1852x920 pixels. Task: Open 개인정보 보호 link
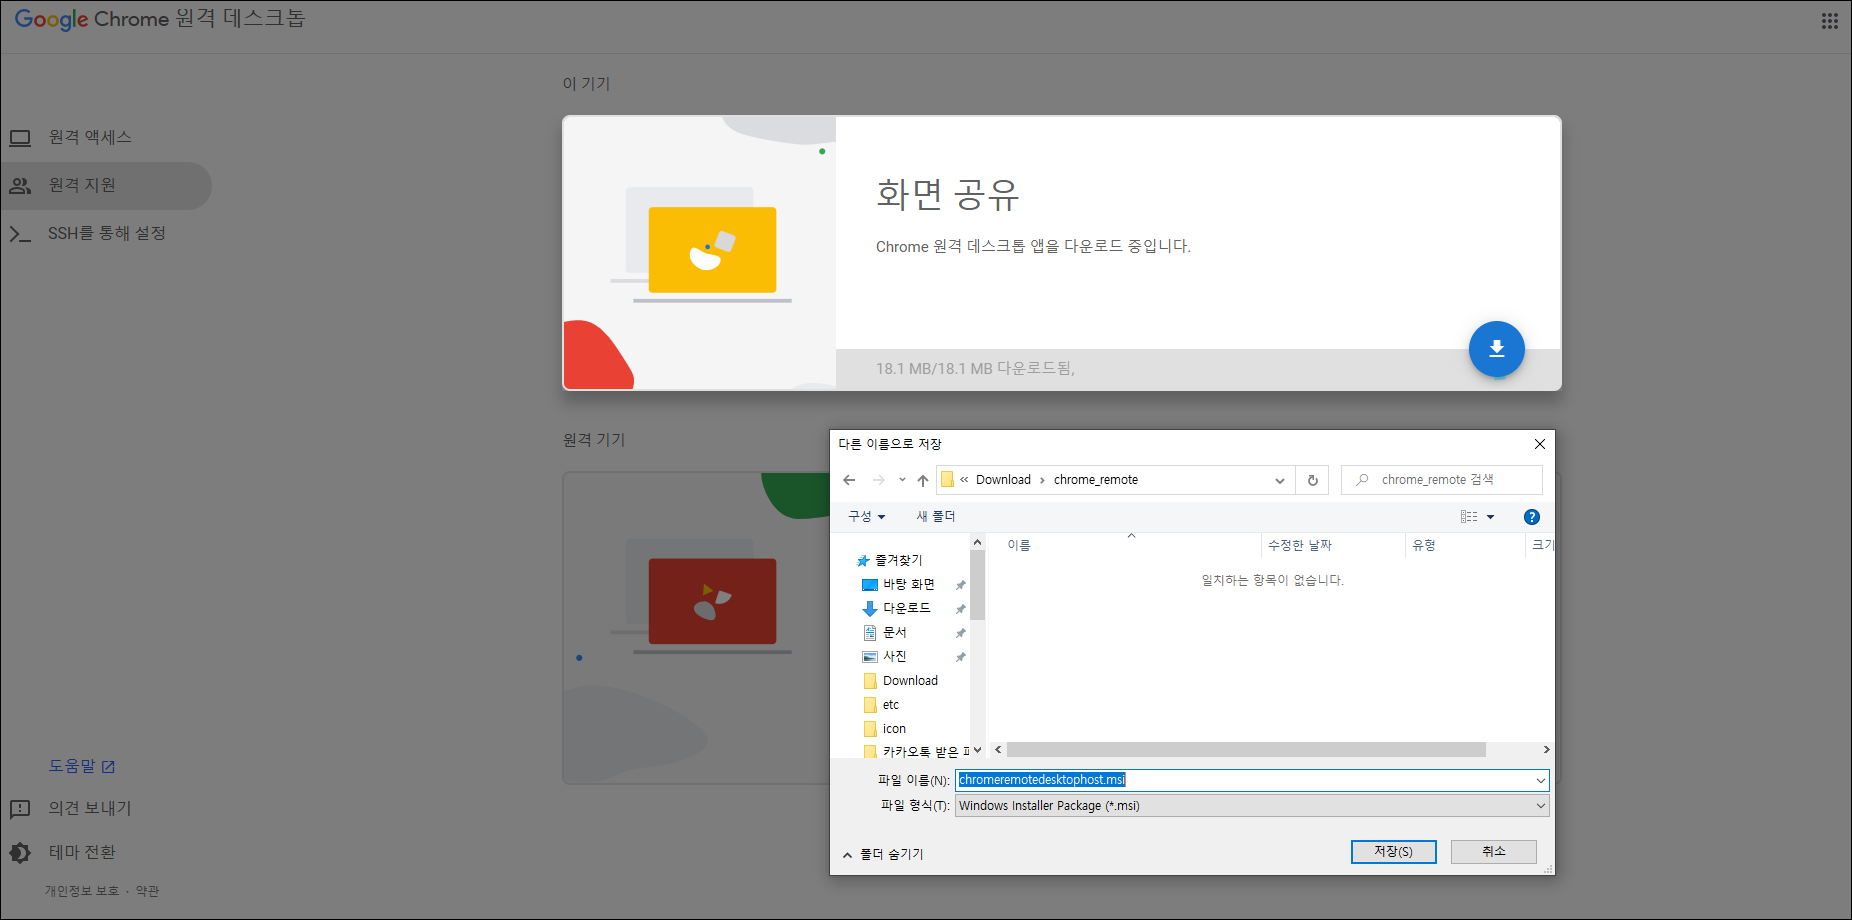82,891
